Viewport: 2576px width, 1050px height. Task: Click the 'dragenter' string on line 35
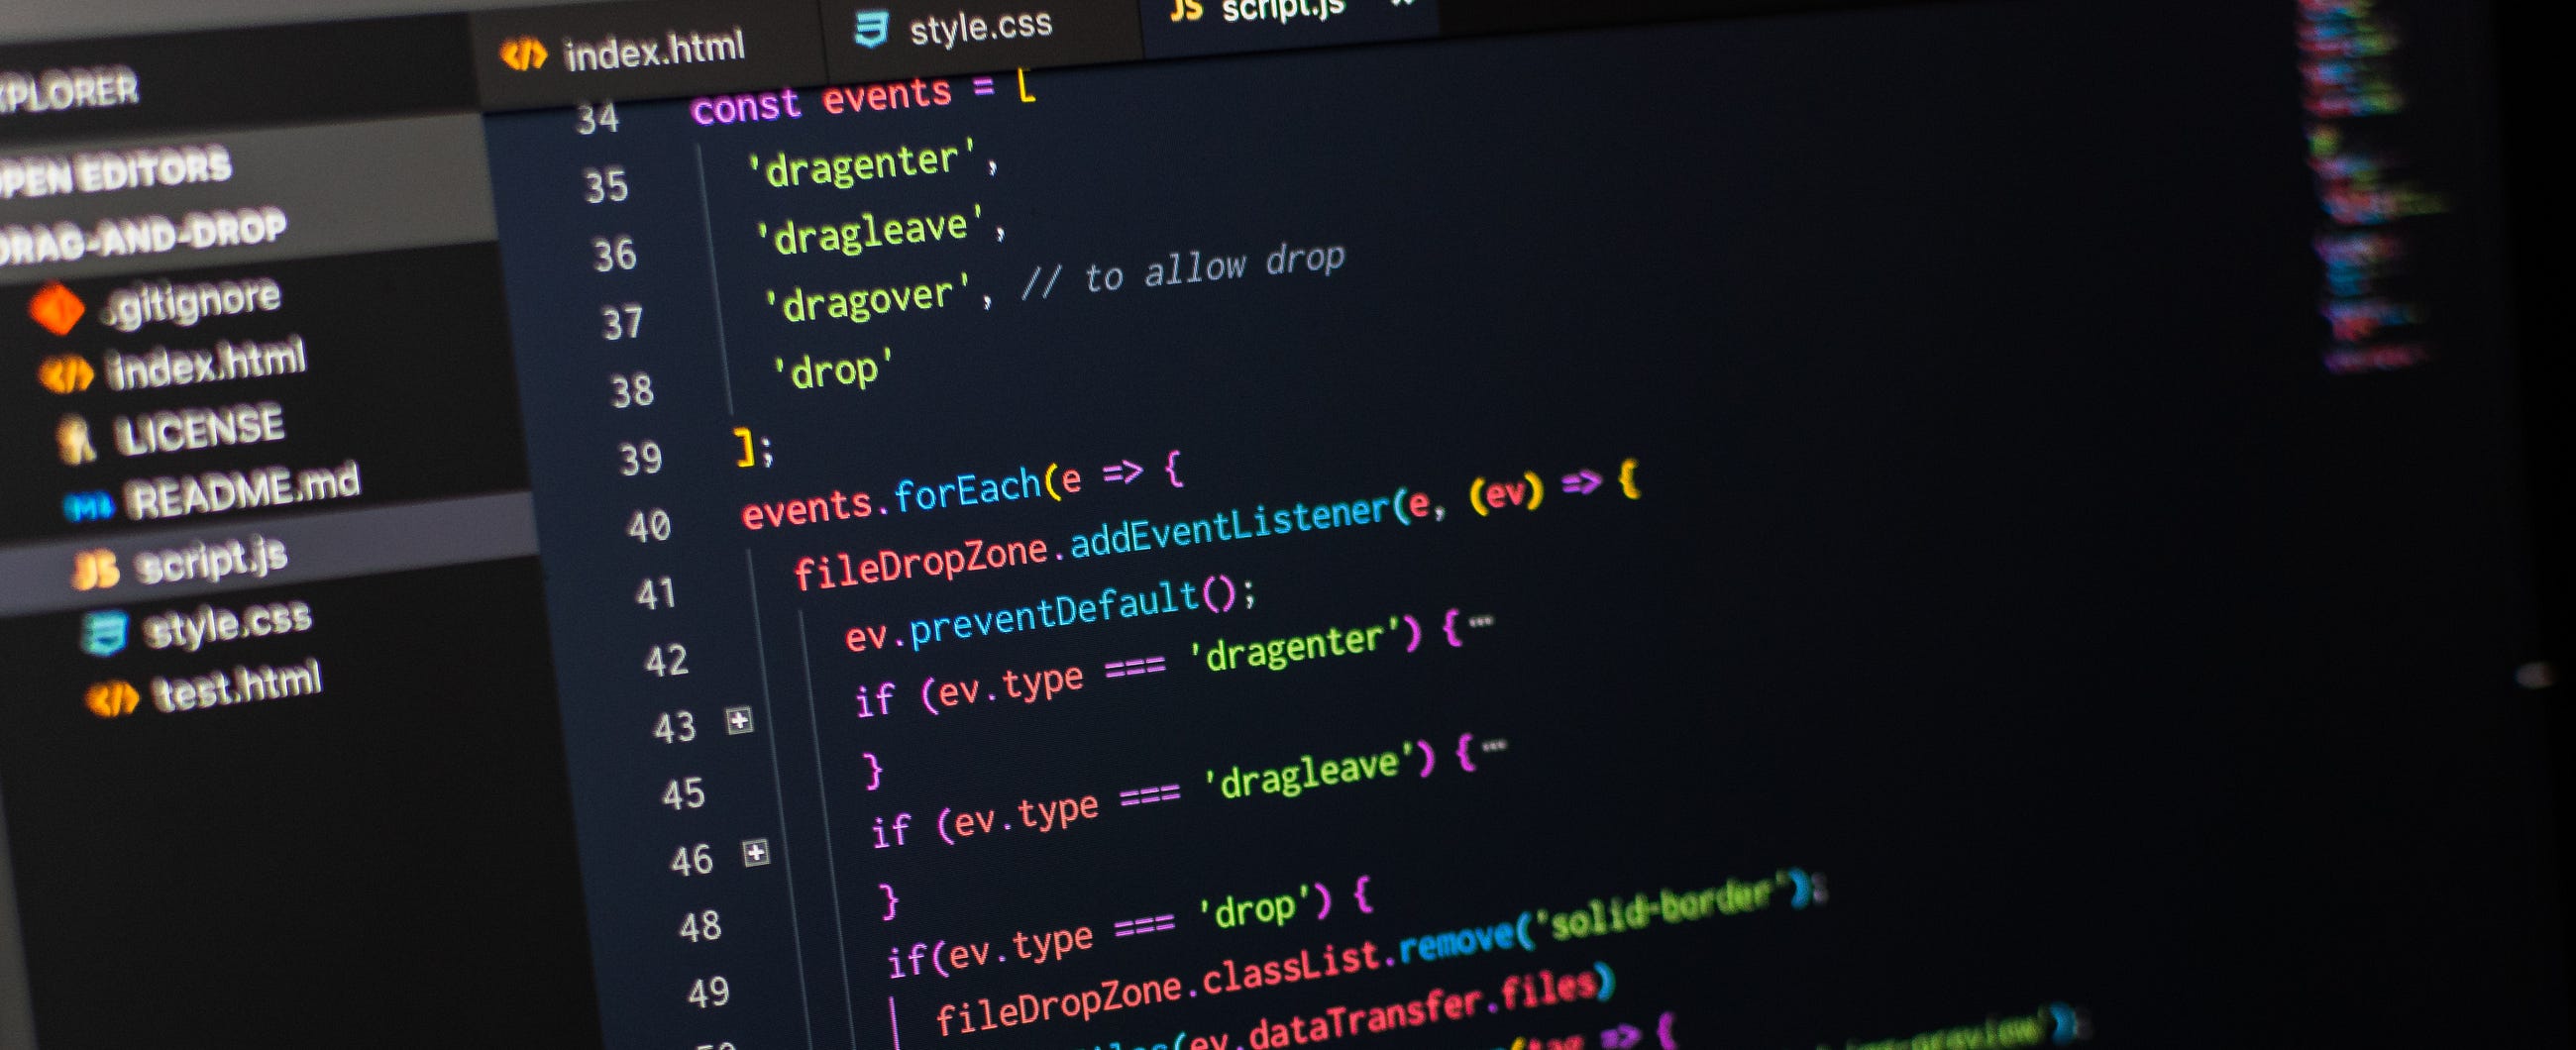coord(861,165)
